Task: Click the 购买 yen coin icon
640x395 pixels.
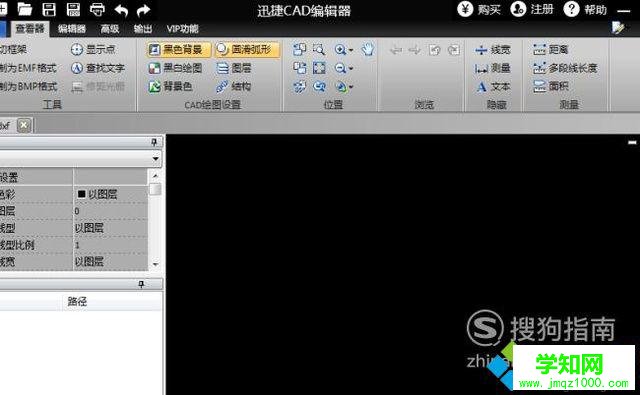Action: 465,9
